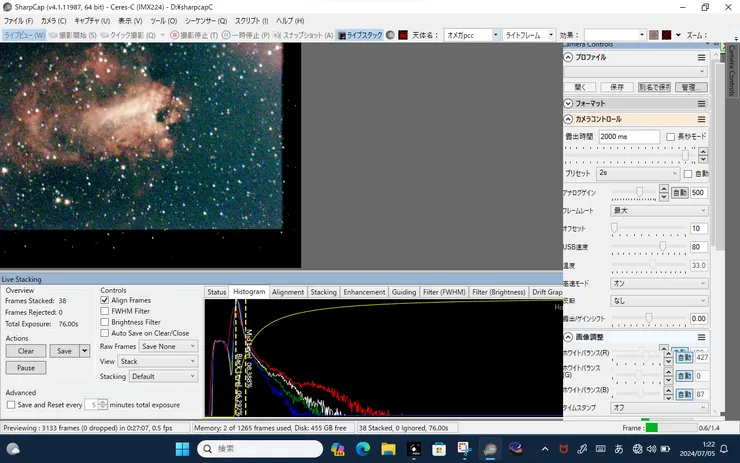The height and width of the screenshot is (463, 740).
Task: Open the カメラコントロール panel hamburger menu
Action: (x=702, y=120)
